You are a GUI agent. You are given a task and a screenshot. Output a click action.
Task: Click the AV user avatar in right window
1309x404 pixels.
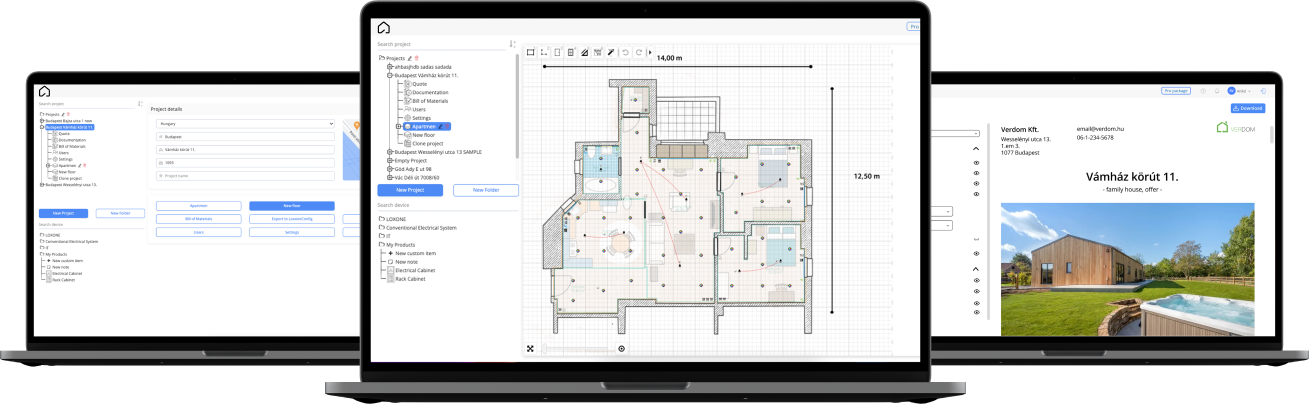[x=1232, y=90]
